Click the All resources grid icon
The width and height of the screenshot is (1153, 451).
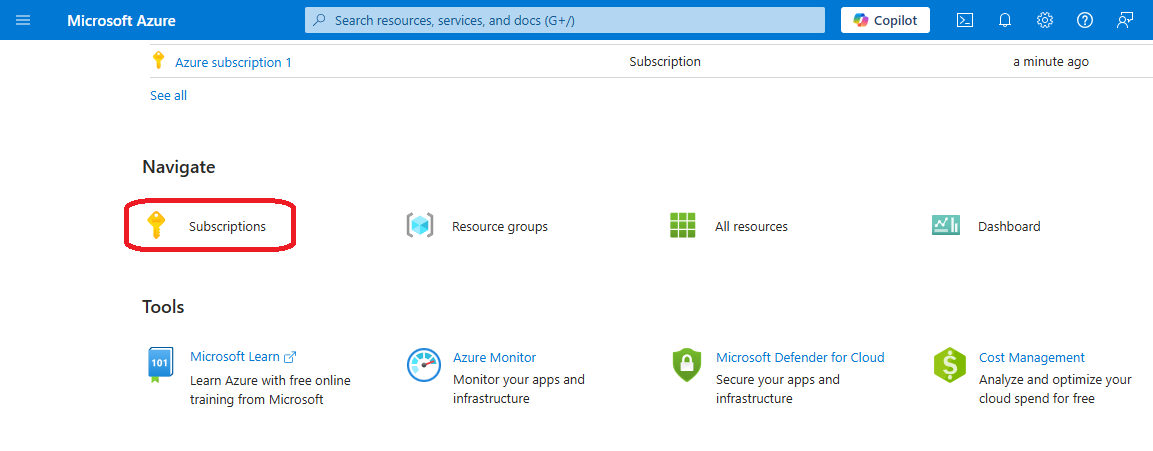[x=682, y=226]
